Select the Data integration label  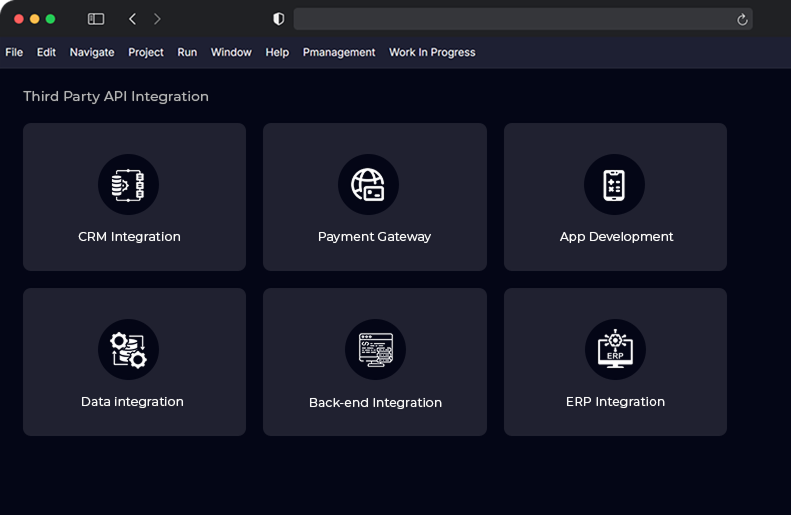point(132,402)
